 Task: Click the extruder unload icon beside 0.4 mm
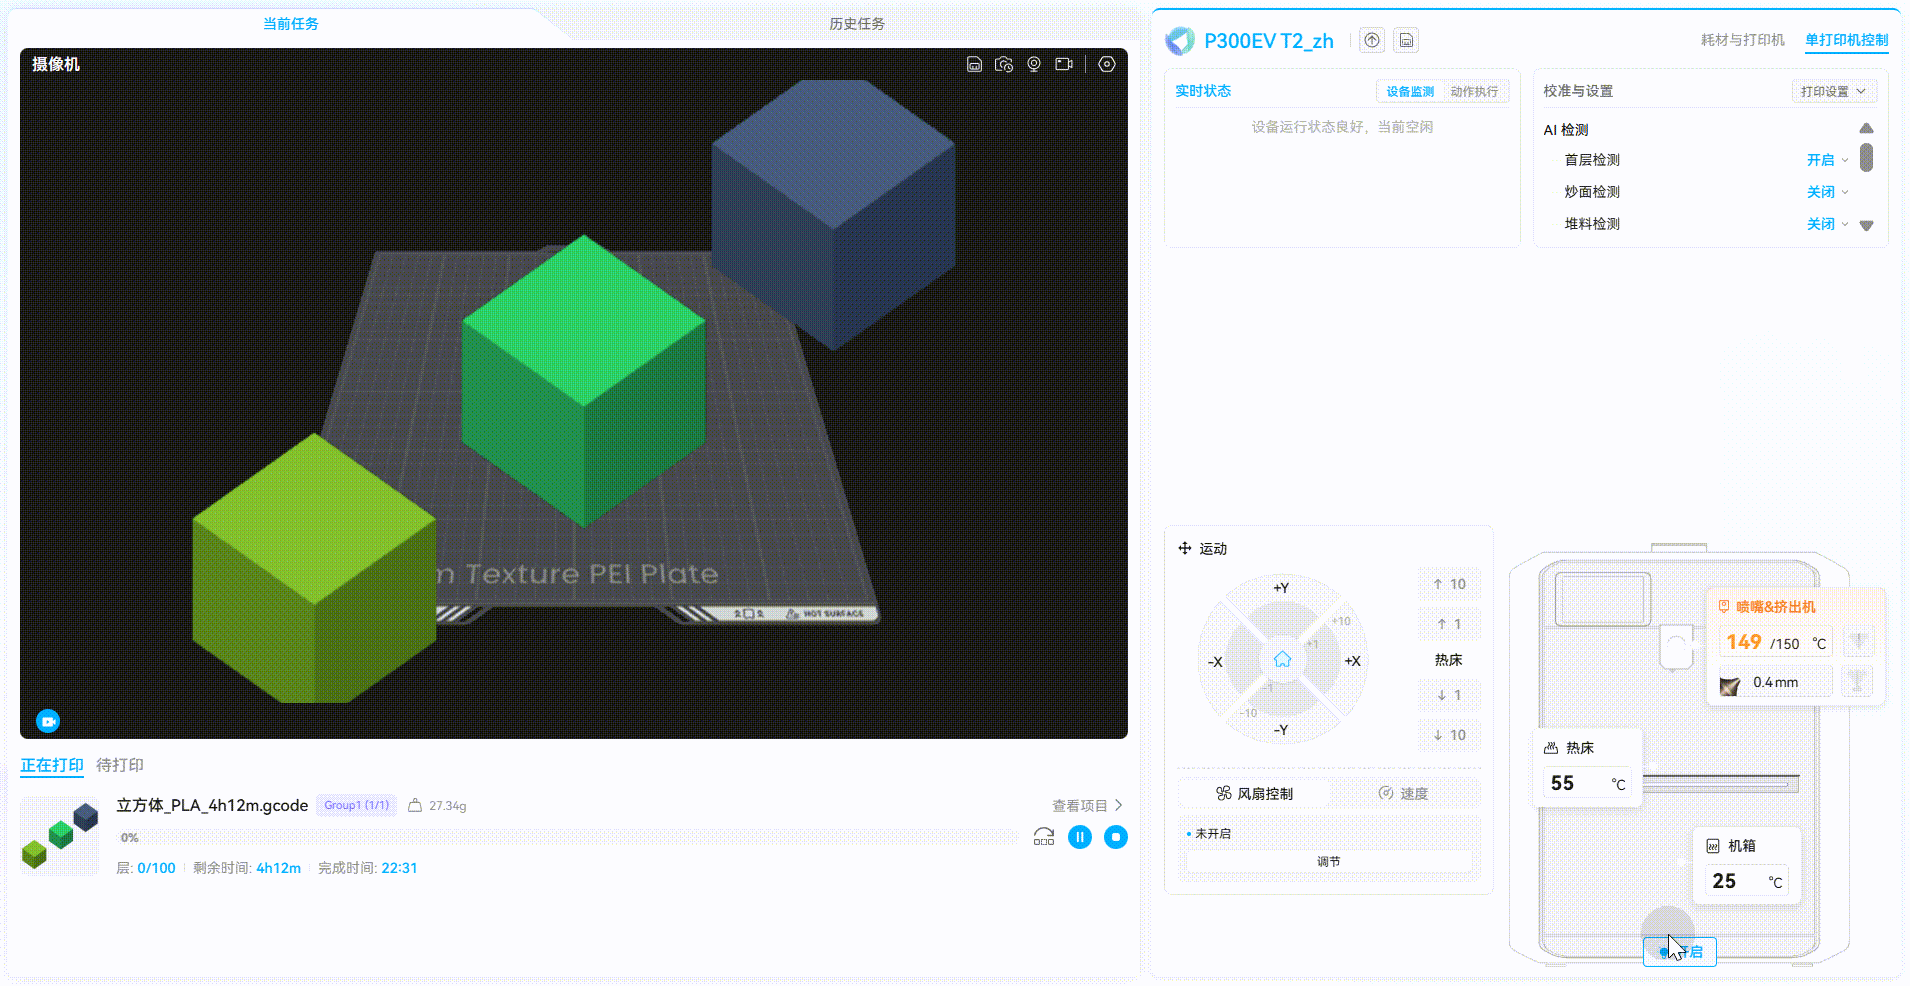click(1858, 681)
